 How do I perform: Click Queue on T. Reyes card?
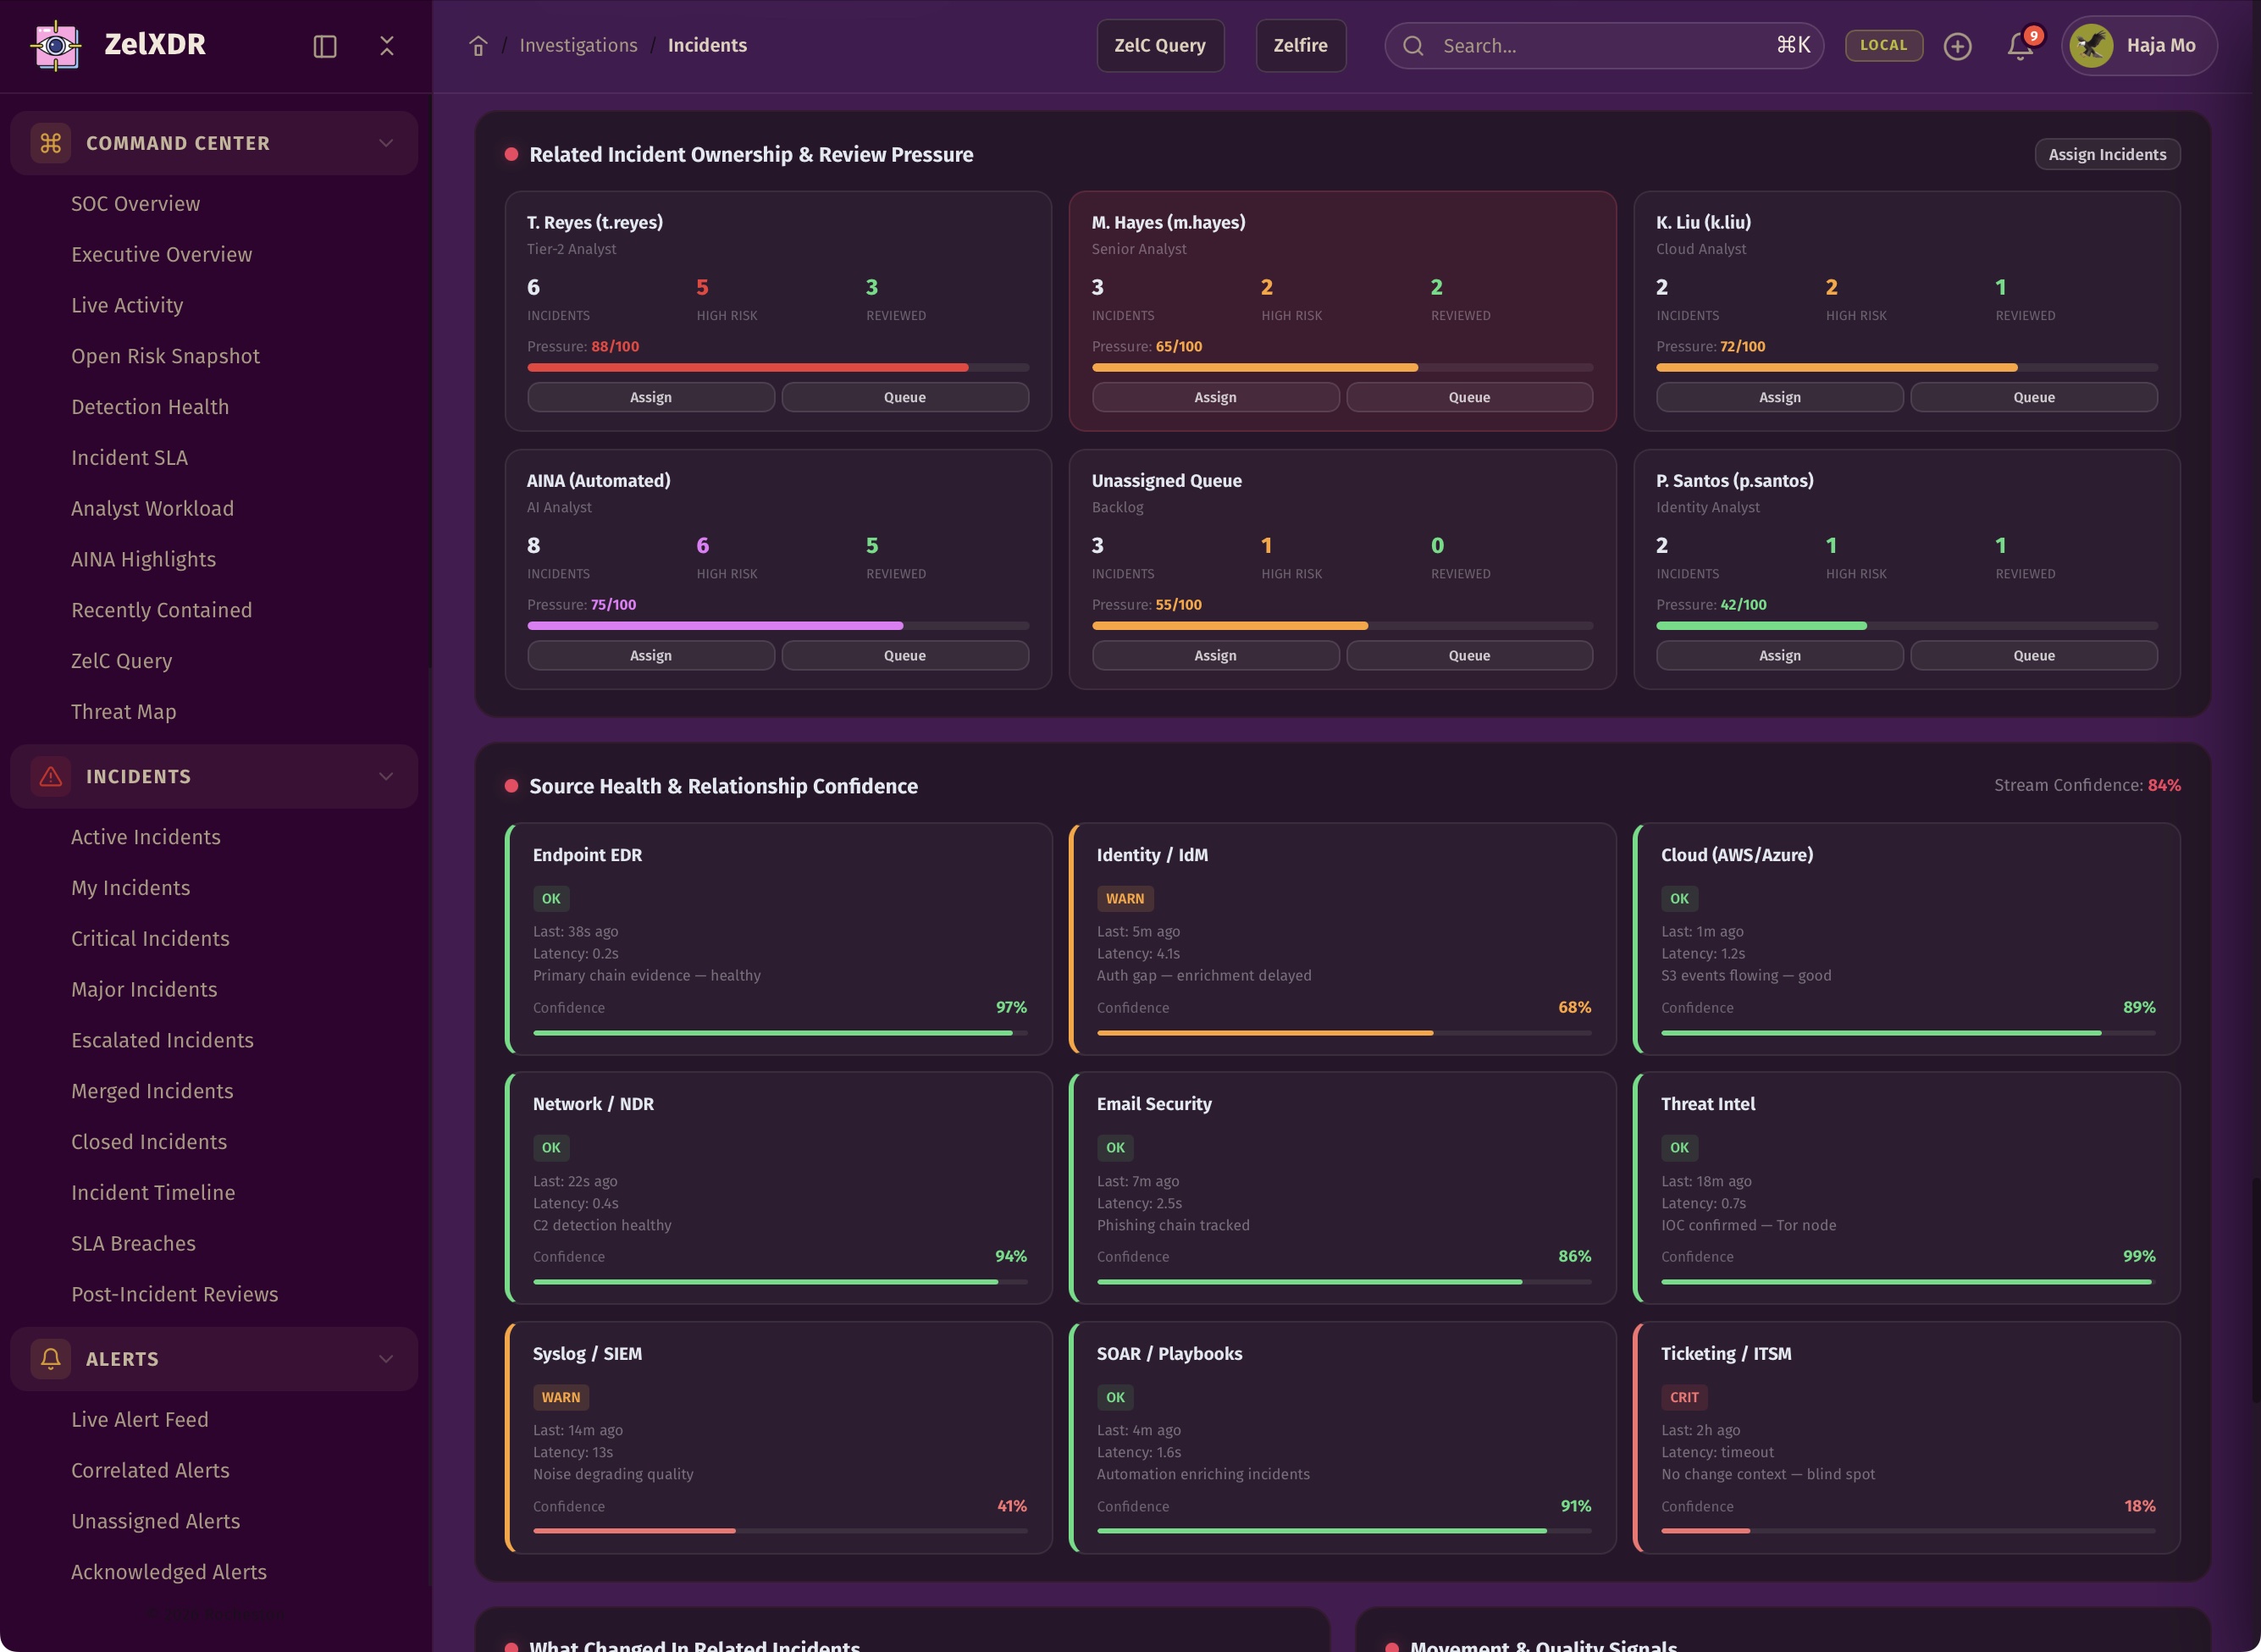pos(904,397)
